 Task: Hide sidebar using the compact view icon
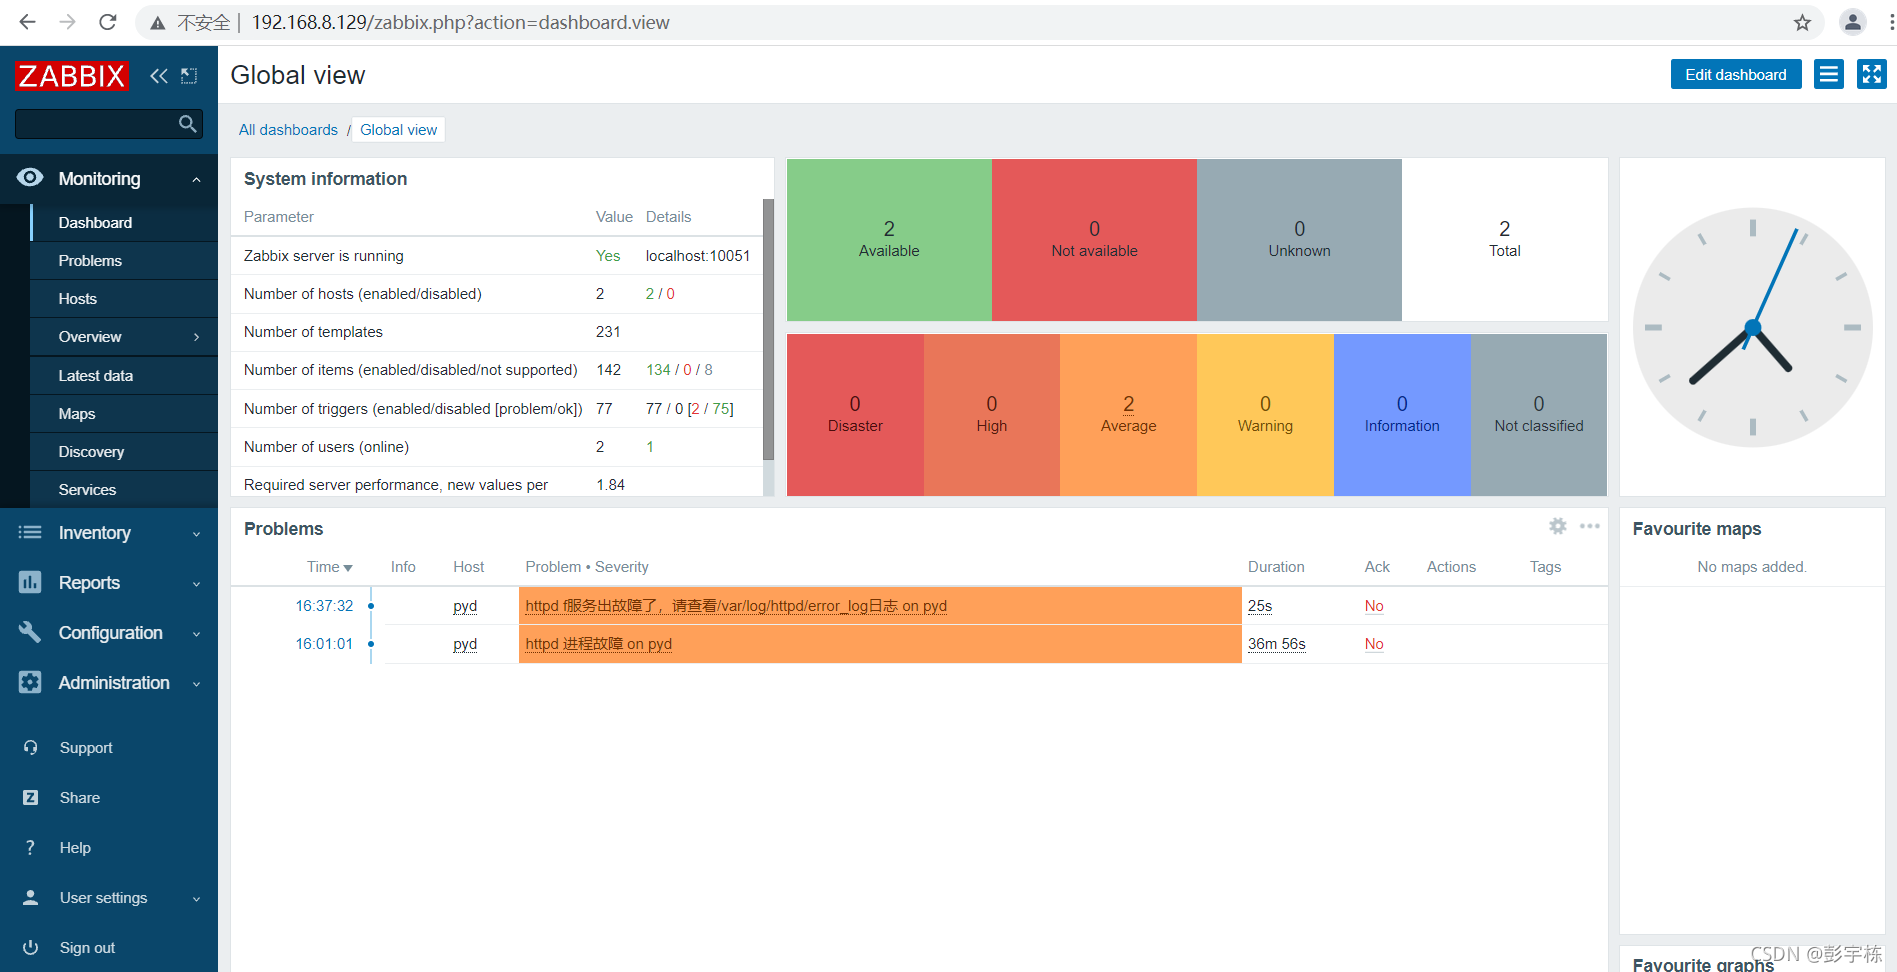tap(189, 76)
